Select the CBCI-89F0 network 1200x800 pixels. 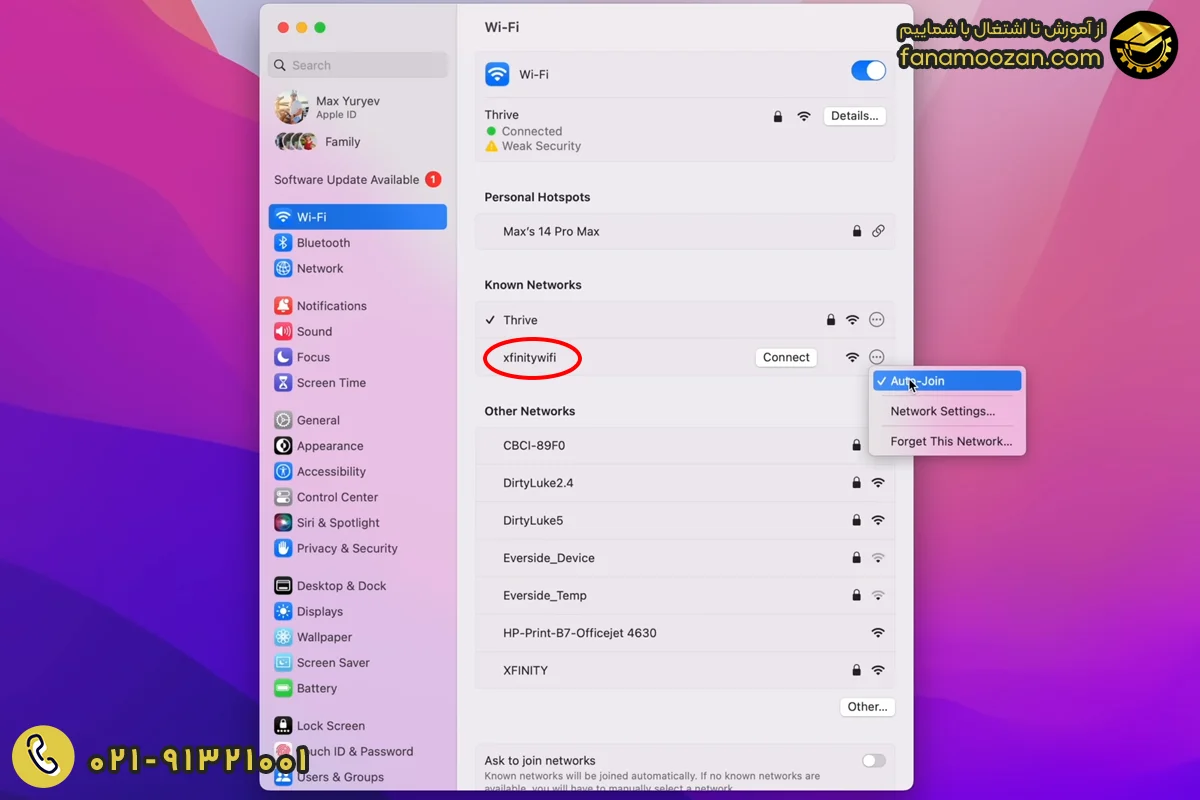[684, 446]
